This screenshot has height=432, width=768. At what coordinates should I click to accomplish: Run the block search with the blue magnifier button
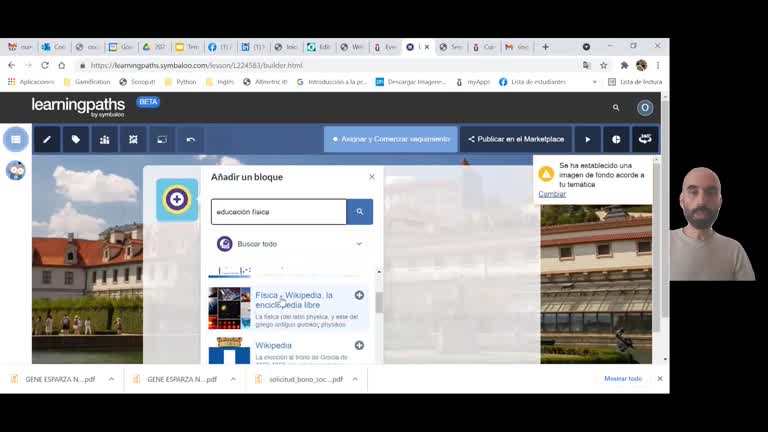coord(360,212)
